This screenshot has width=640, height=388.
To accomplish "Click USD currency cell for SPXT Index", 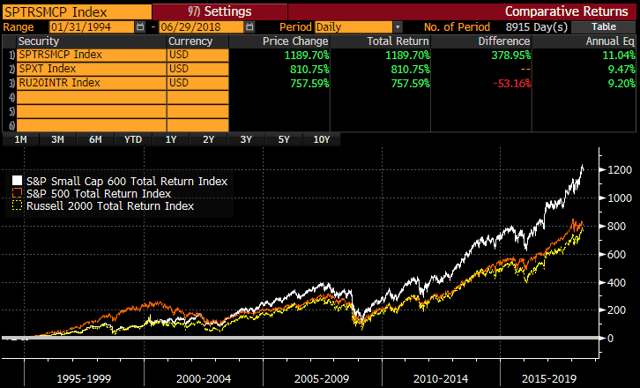I will (198, 69).
